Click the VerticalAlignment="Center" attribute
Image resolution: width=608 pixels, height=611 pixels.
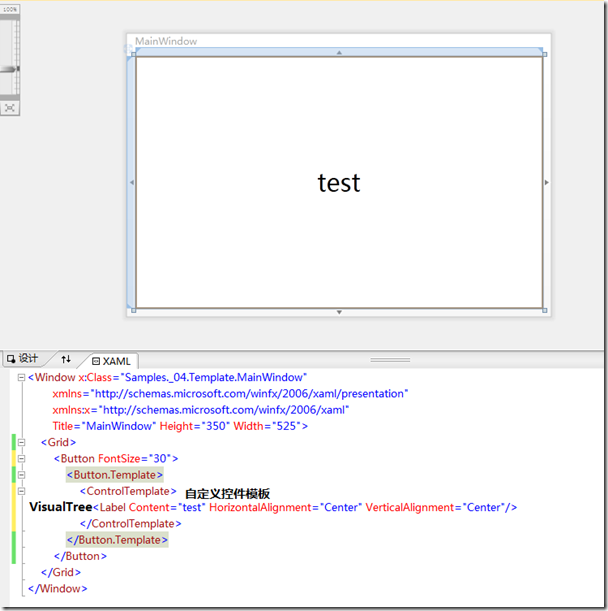435,507
